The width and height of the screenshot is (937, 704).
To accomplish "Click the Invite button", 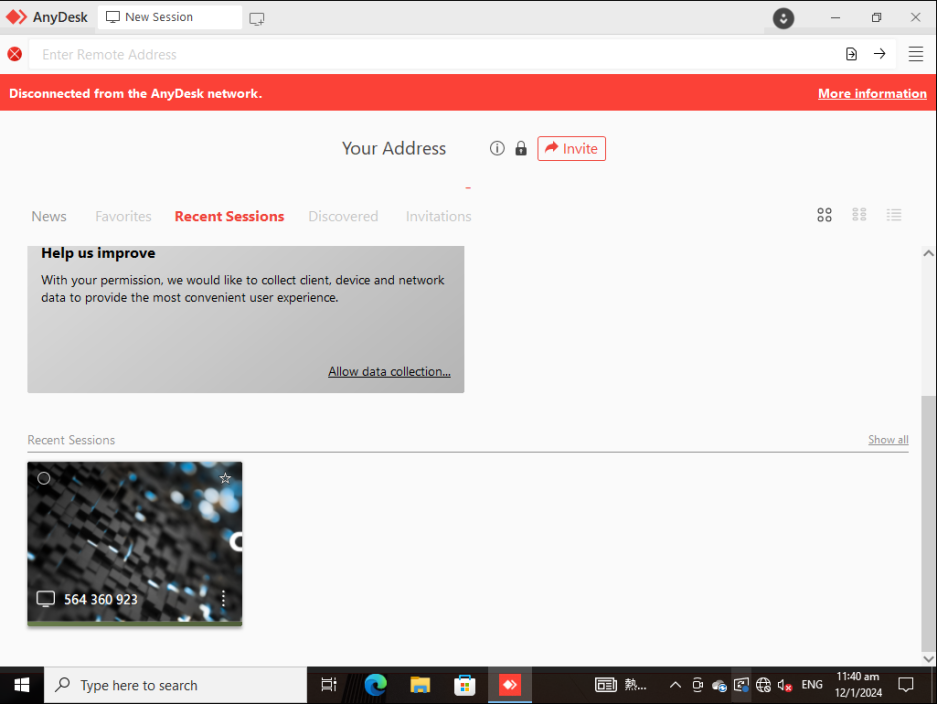I will point(571,148).
